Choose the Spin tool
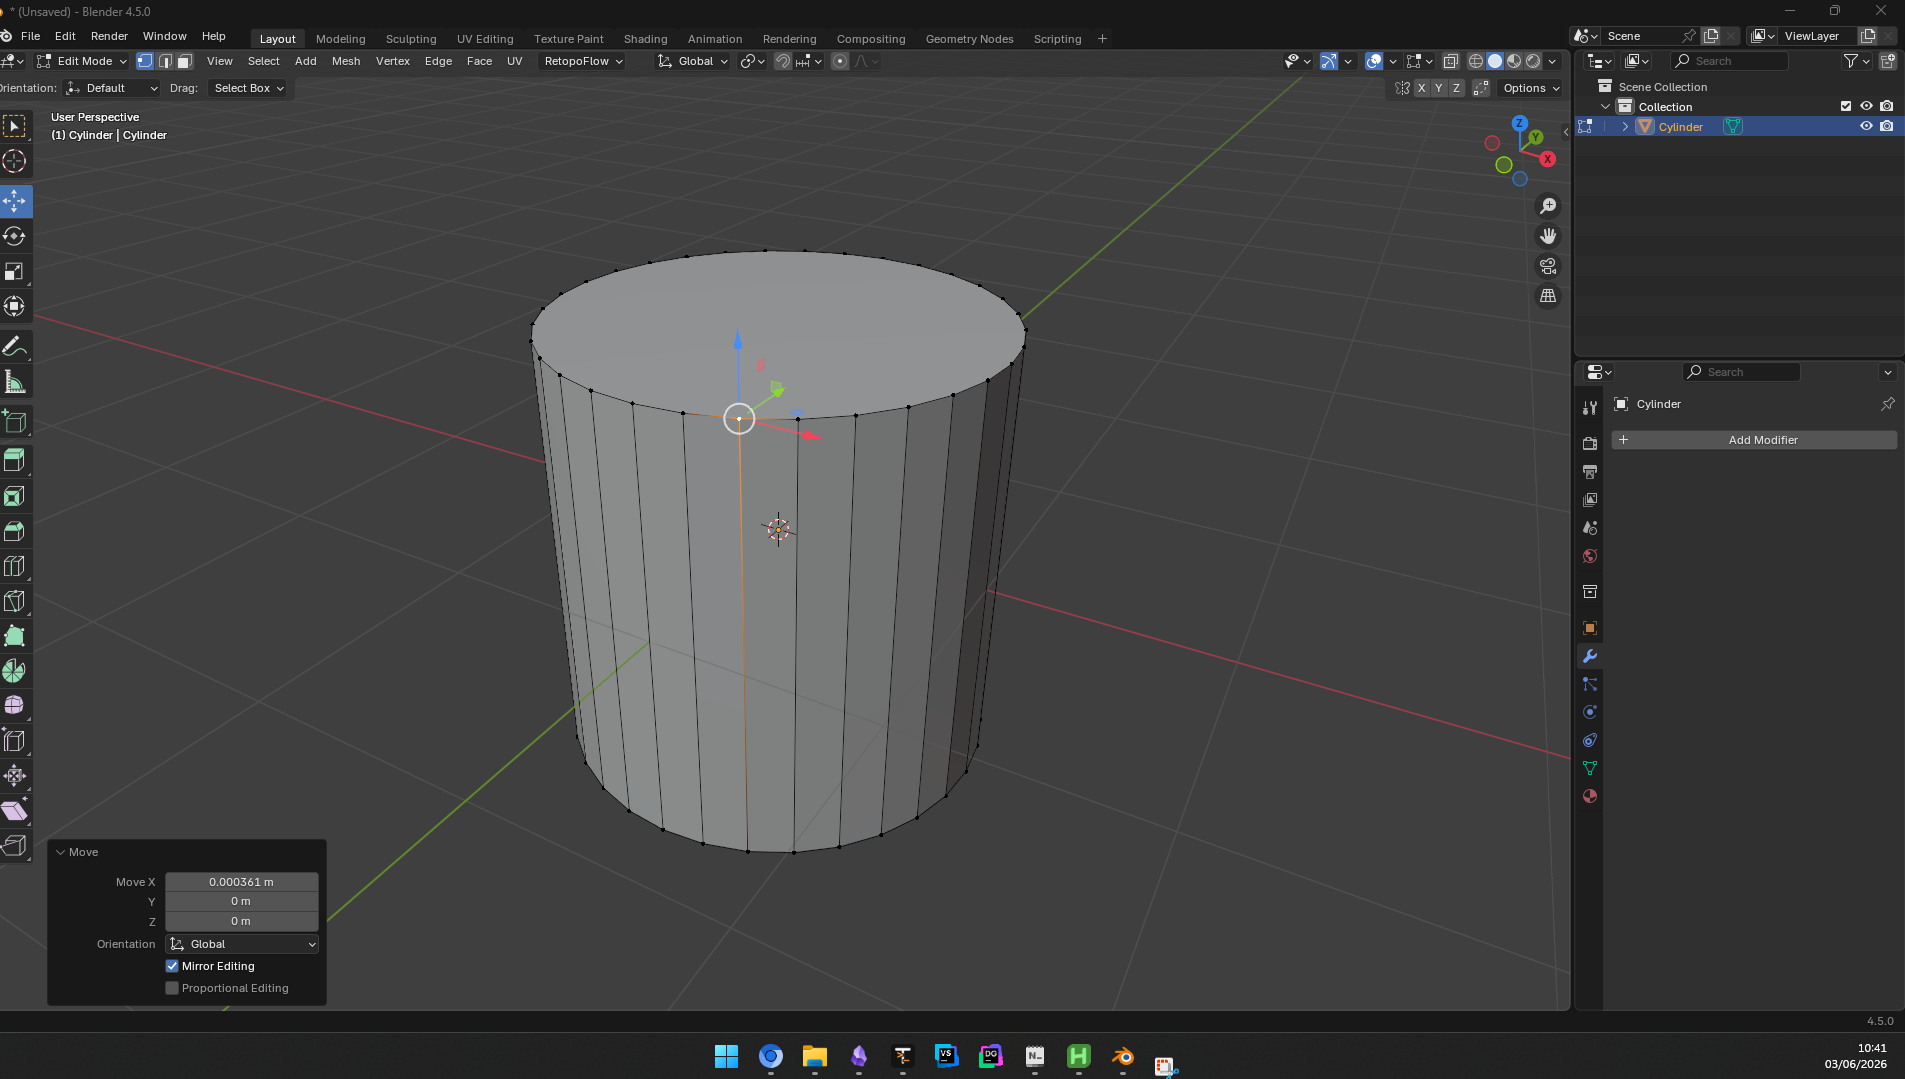Image resolution: width=1905 pixels, height=1079 pixels. tap(15, 671)
